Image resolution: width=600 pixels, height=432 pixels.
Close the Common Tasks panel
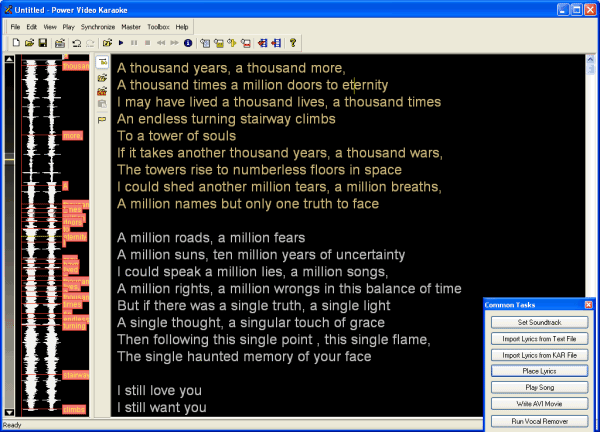589,305
